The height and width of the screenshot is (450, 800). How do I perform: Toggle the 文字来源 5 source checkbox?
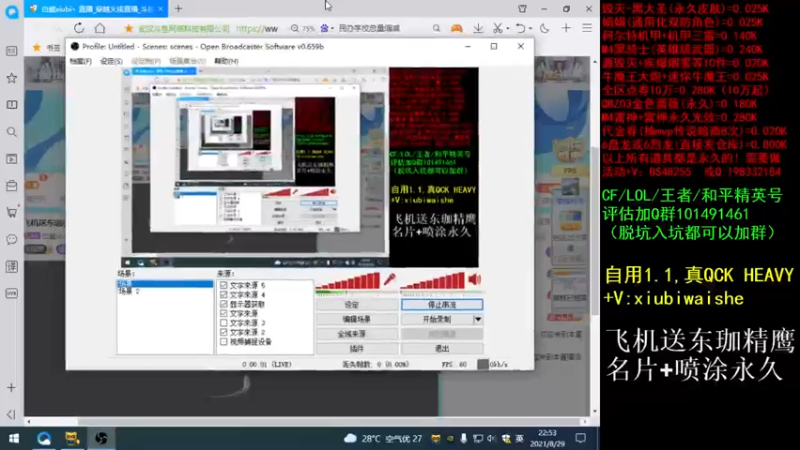pos(223,285)
